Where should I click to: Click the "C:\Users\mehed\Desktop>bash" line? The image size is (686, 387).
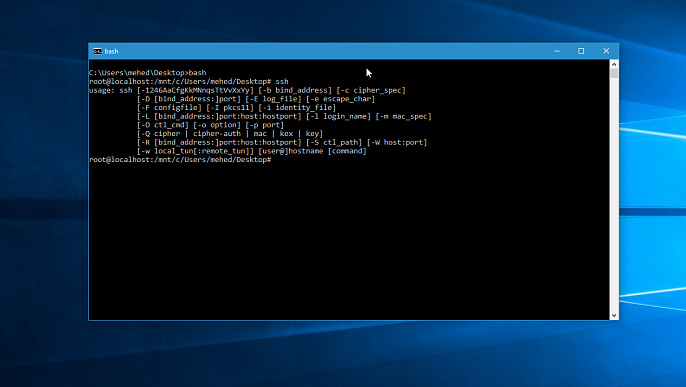(x=147, y=73)
